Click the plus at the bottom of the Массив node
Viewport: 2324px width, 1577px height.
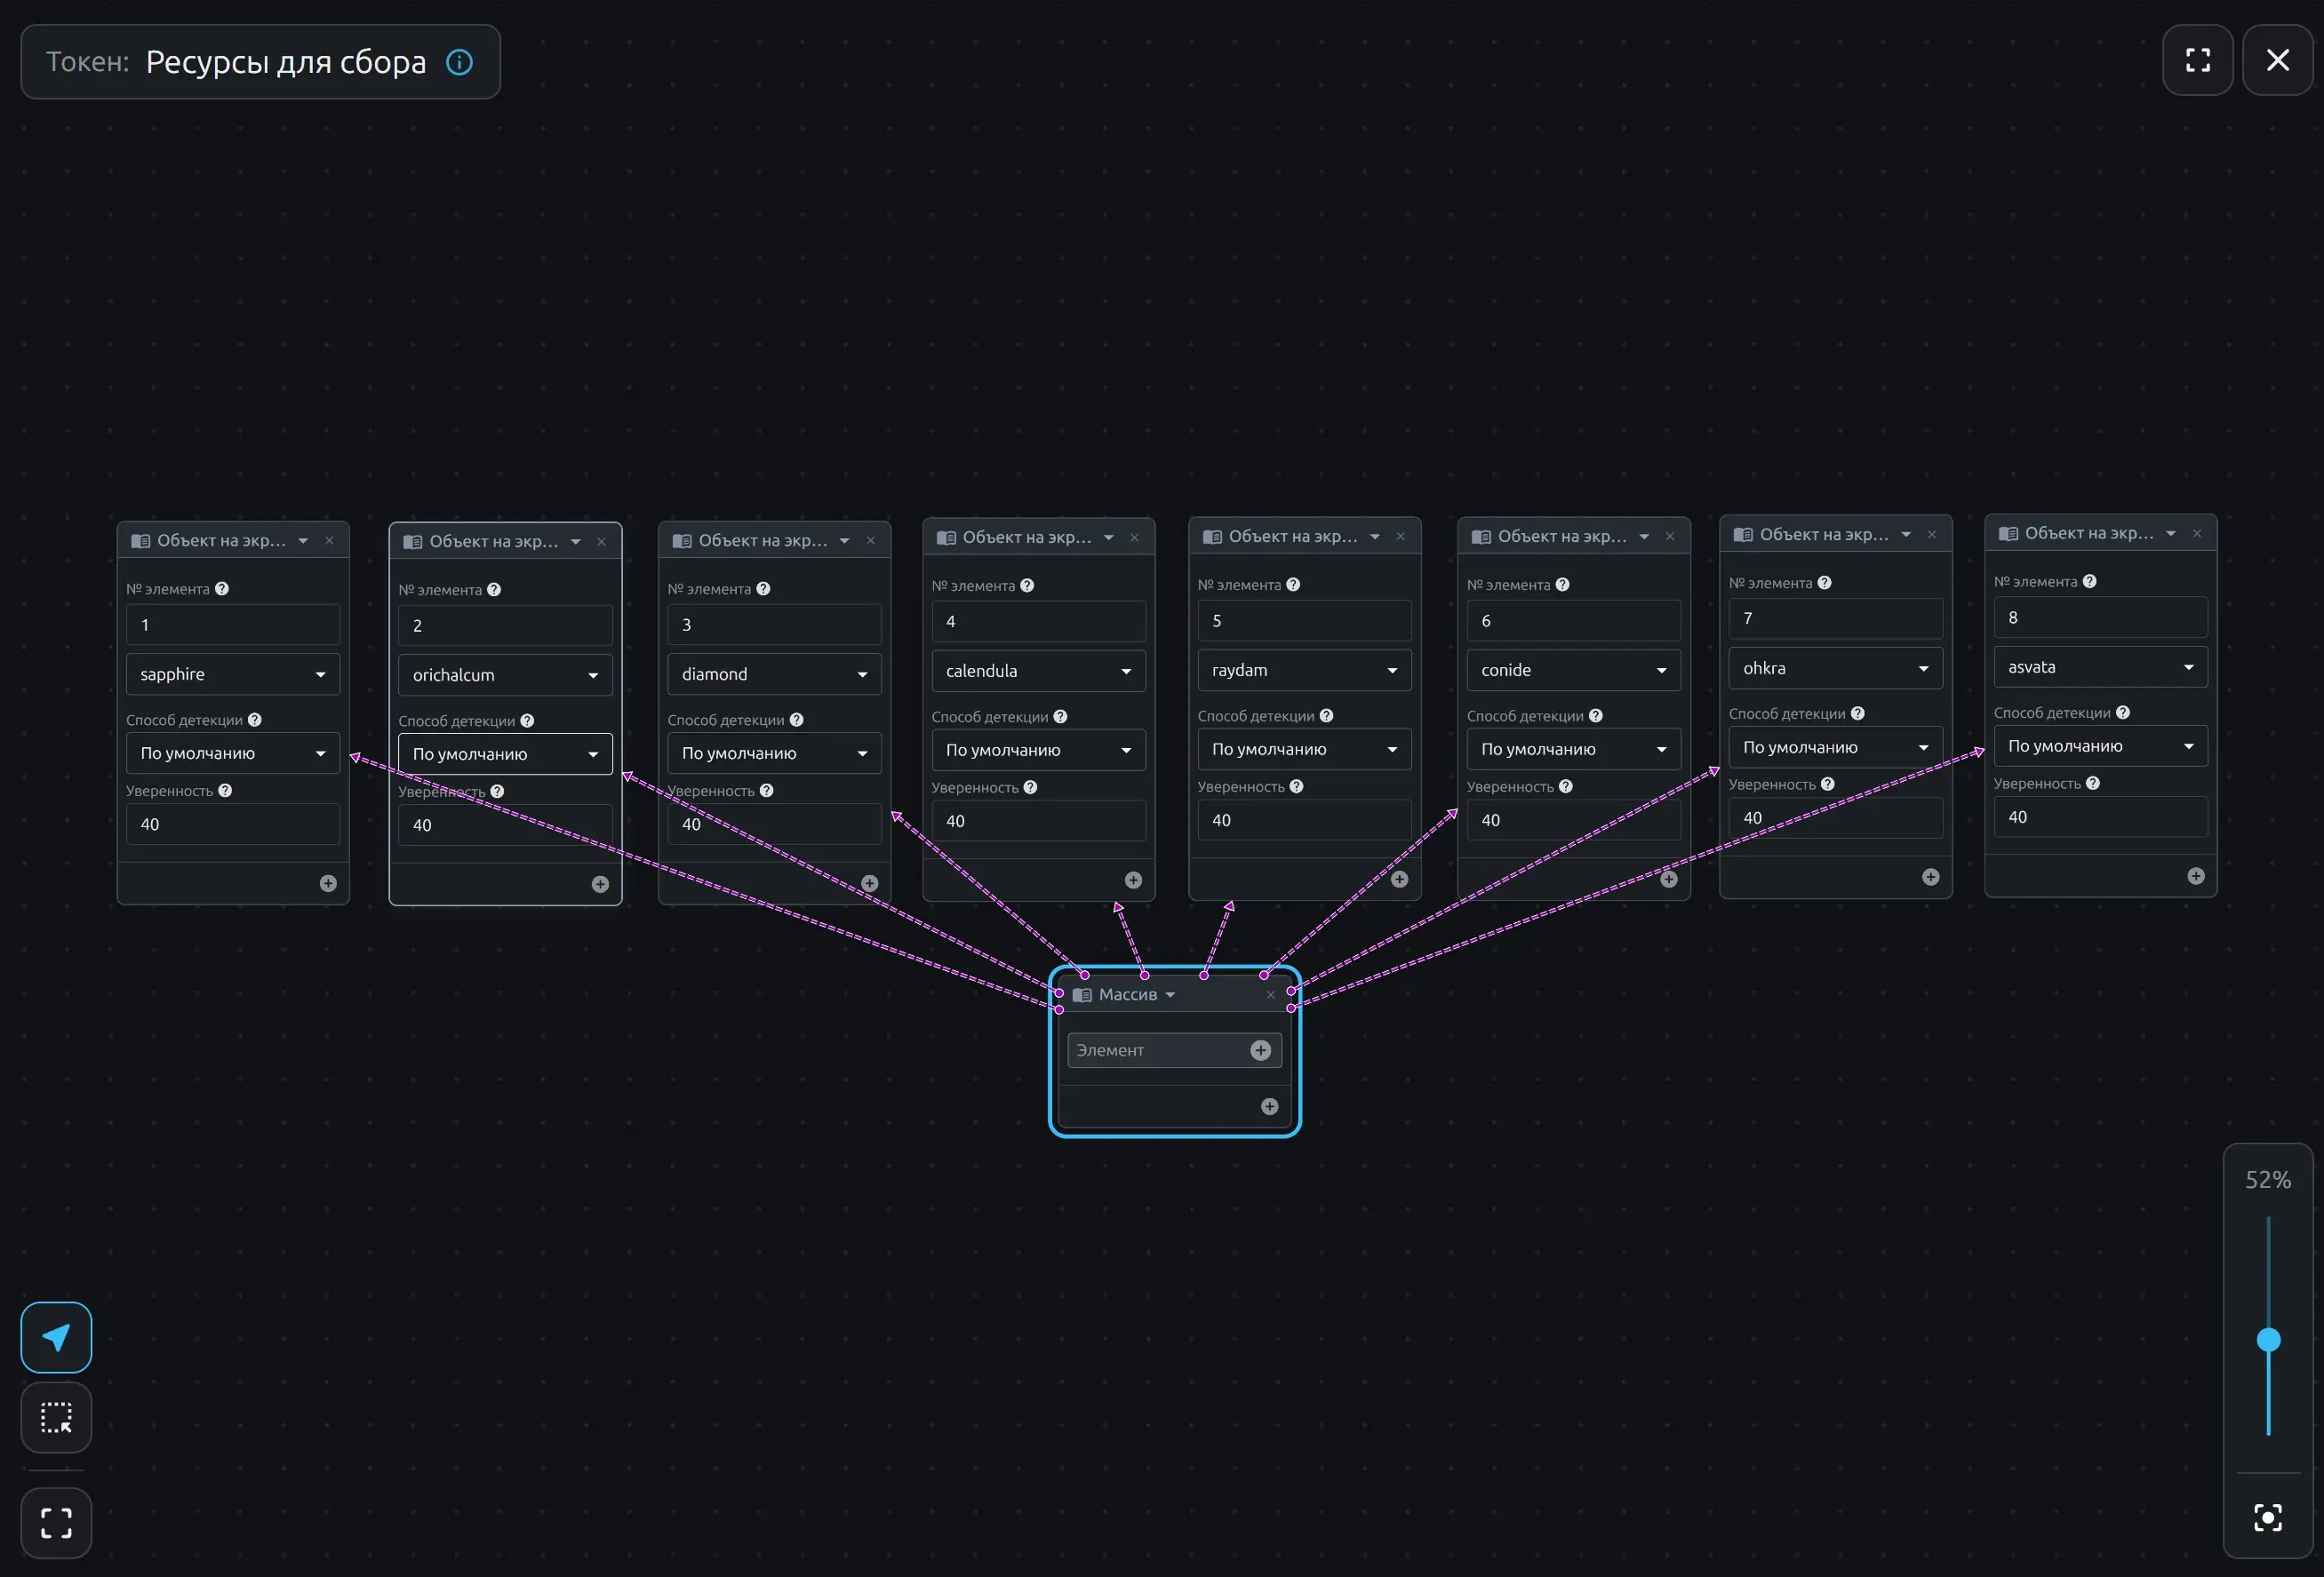click(x=1269, y=1106)
